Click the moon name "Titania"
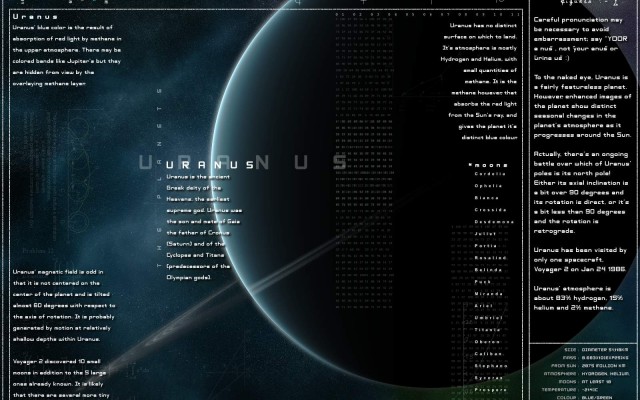This screenshot has height=400, width=640. point(488,330)
